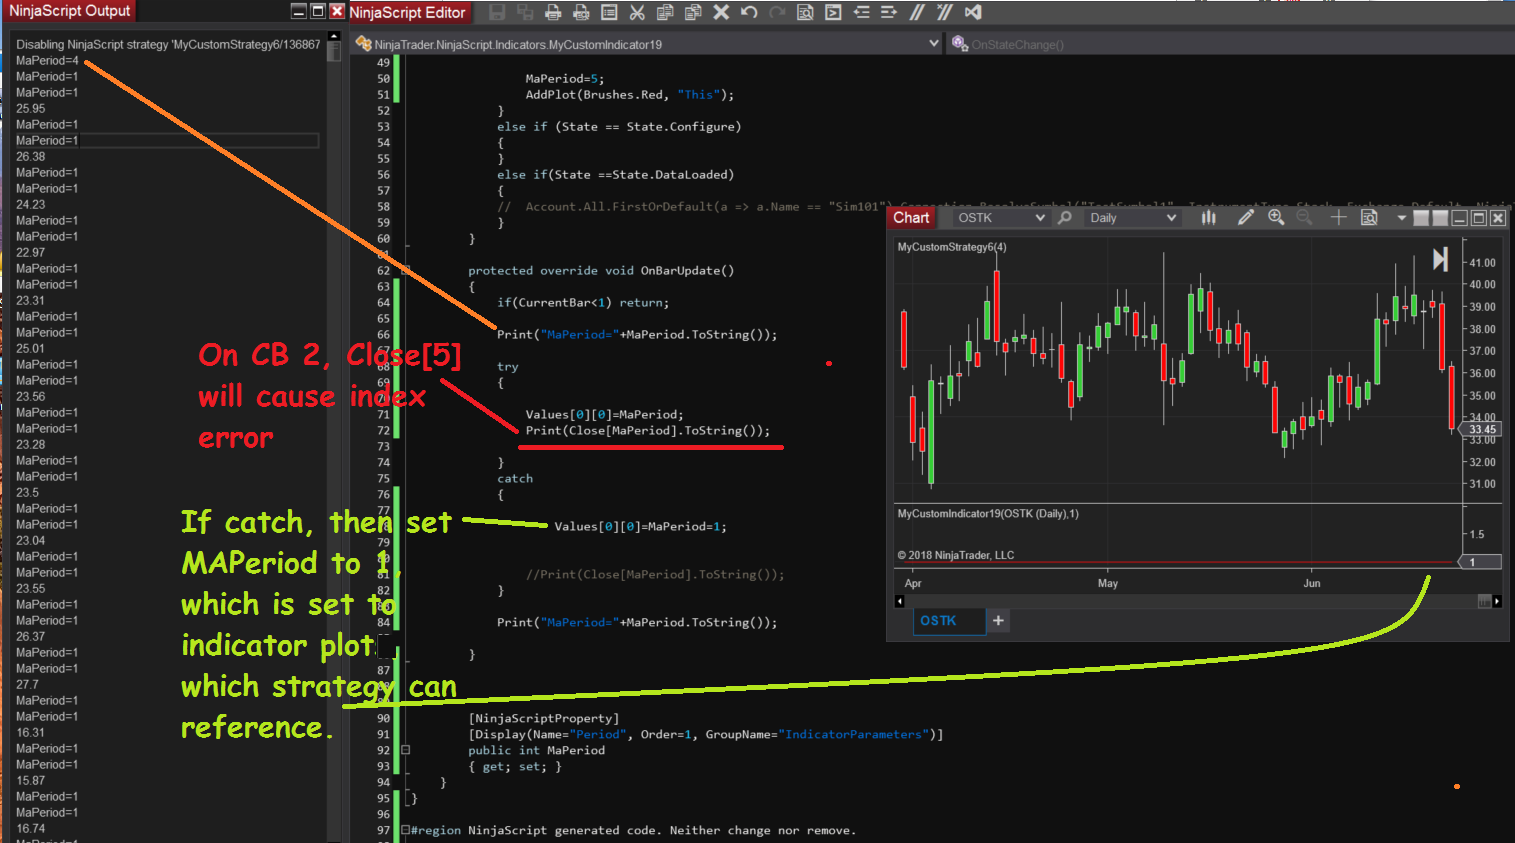Viewport: 1515px width, 843px height.
Task: Click the 25.95 value in Output window
Action: 31,109
